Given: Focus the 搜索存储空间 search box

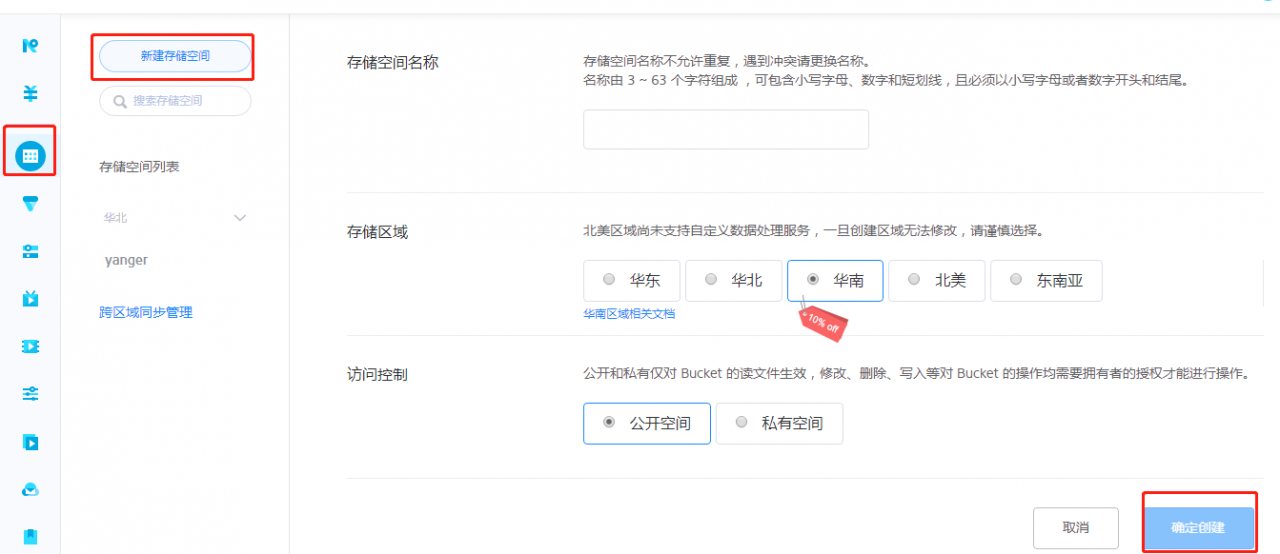Looking at the screenshot, I should [x=175, y=101].
